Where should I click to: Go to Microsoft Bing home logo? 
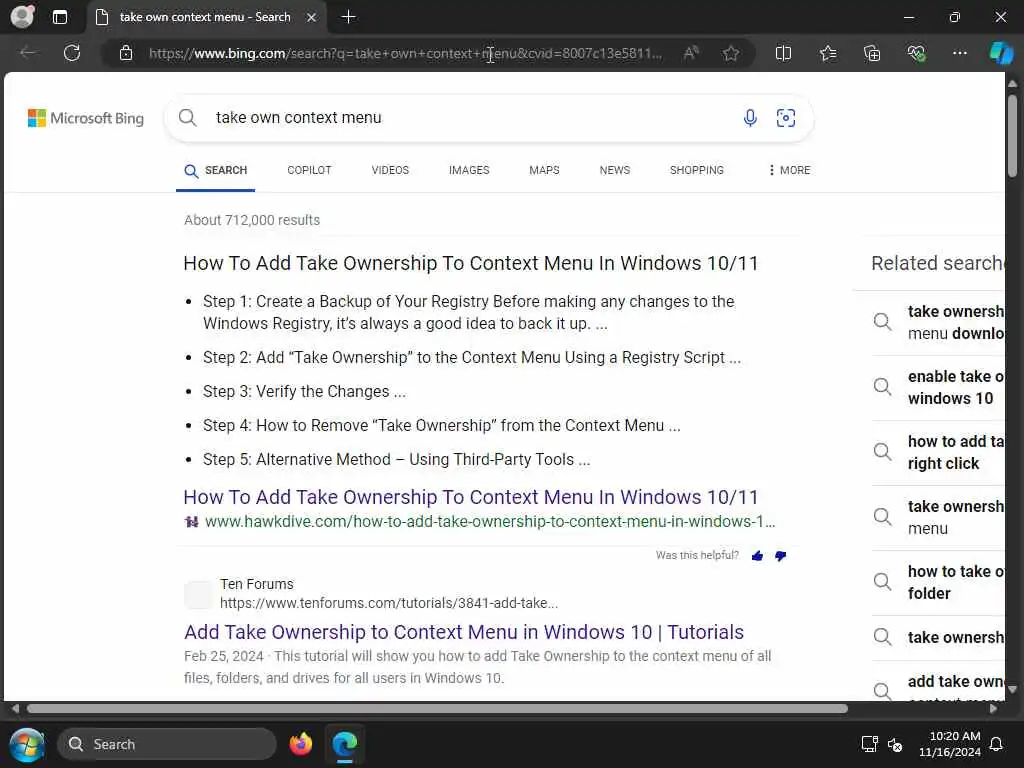coord(86,118)
